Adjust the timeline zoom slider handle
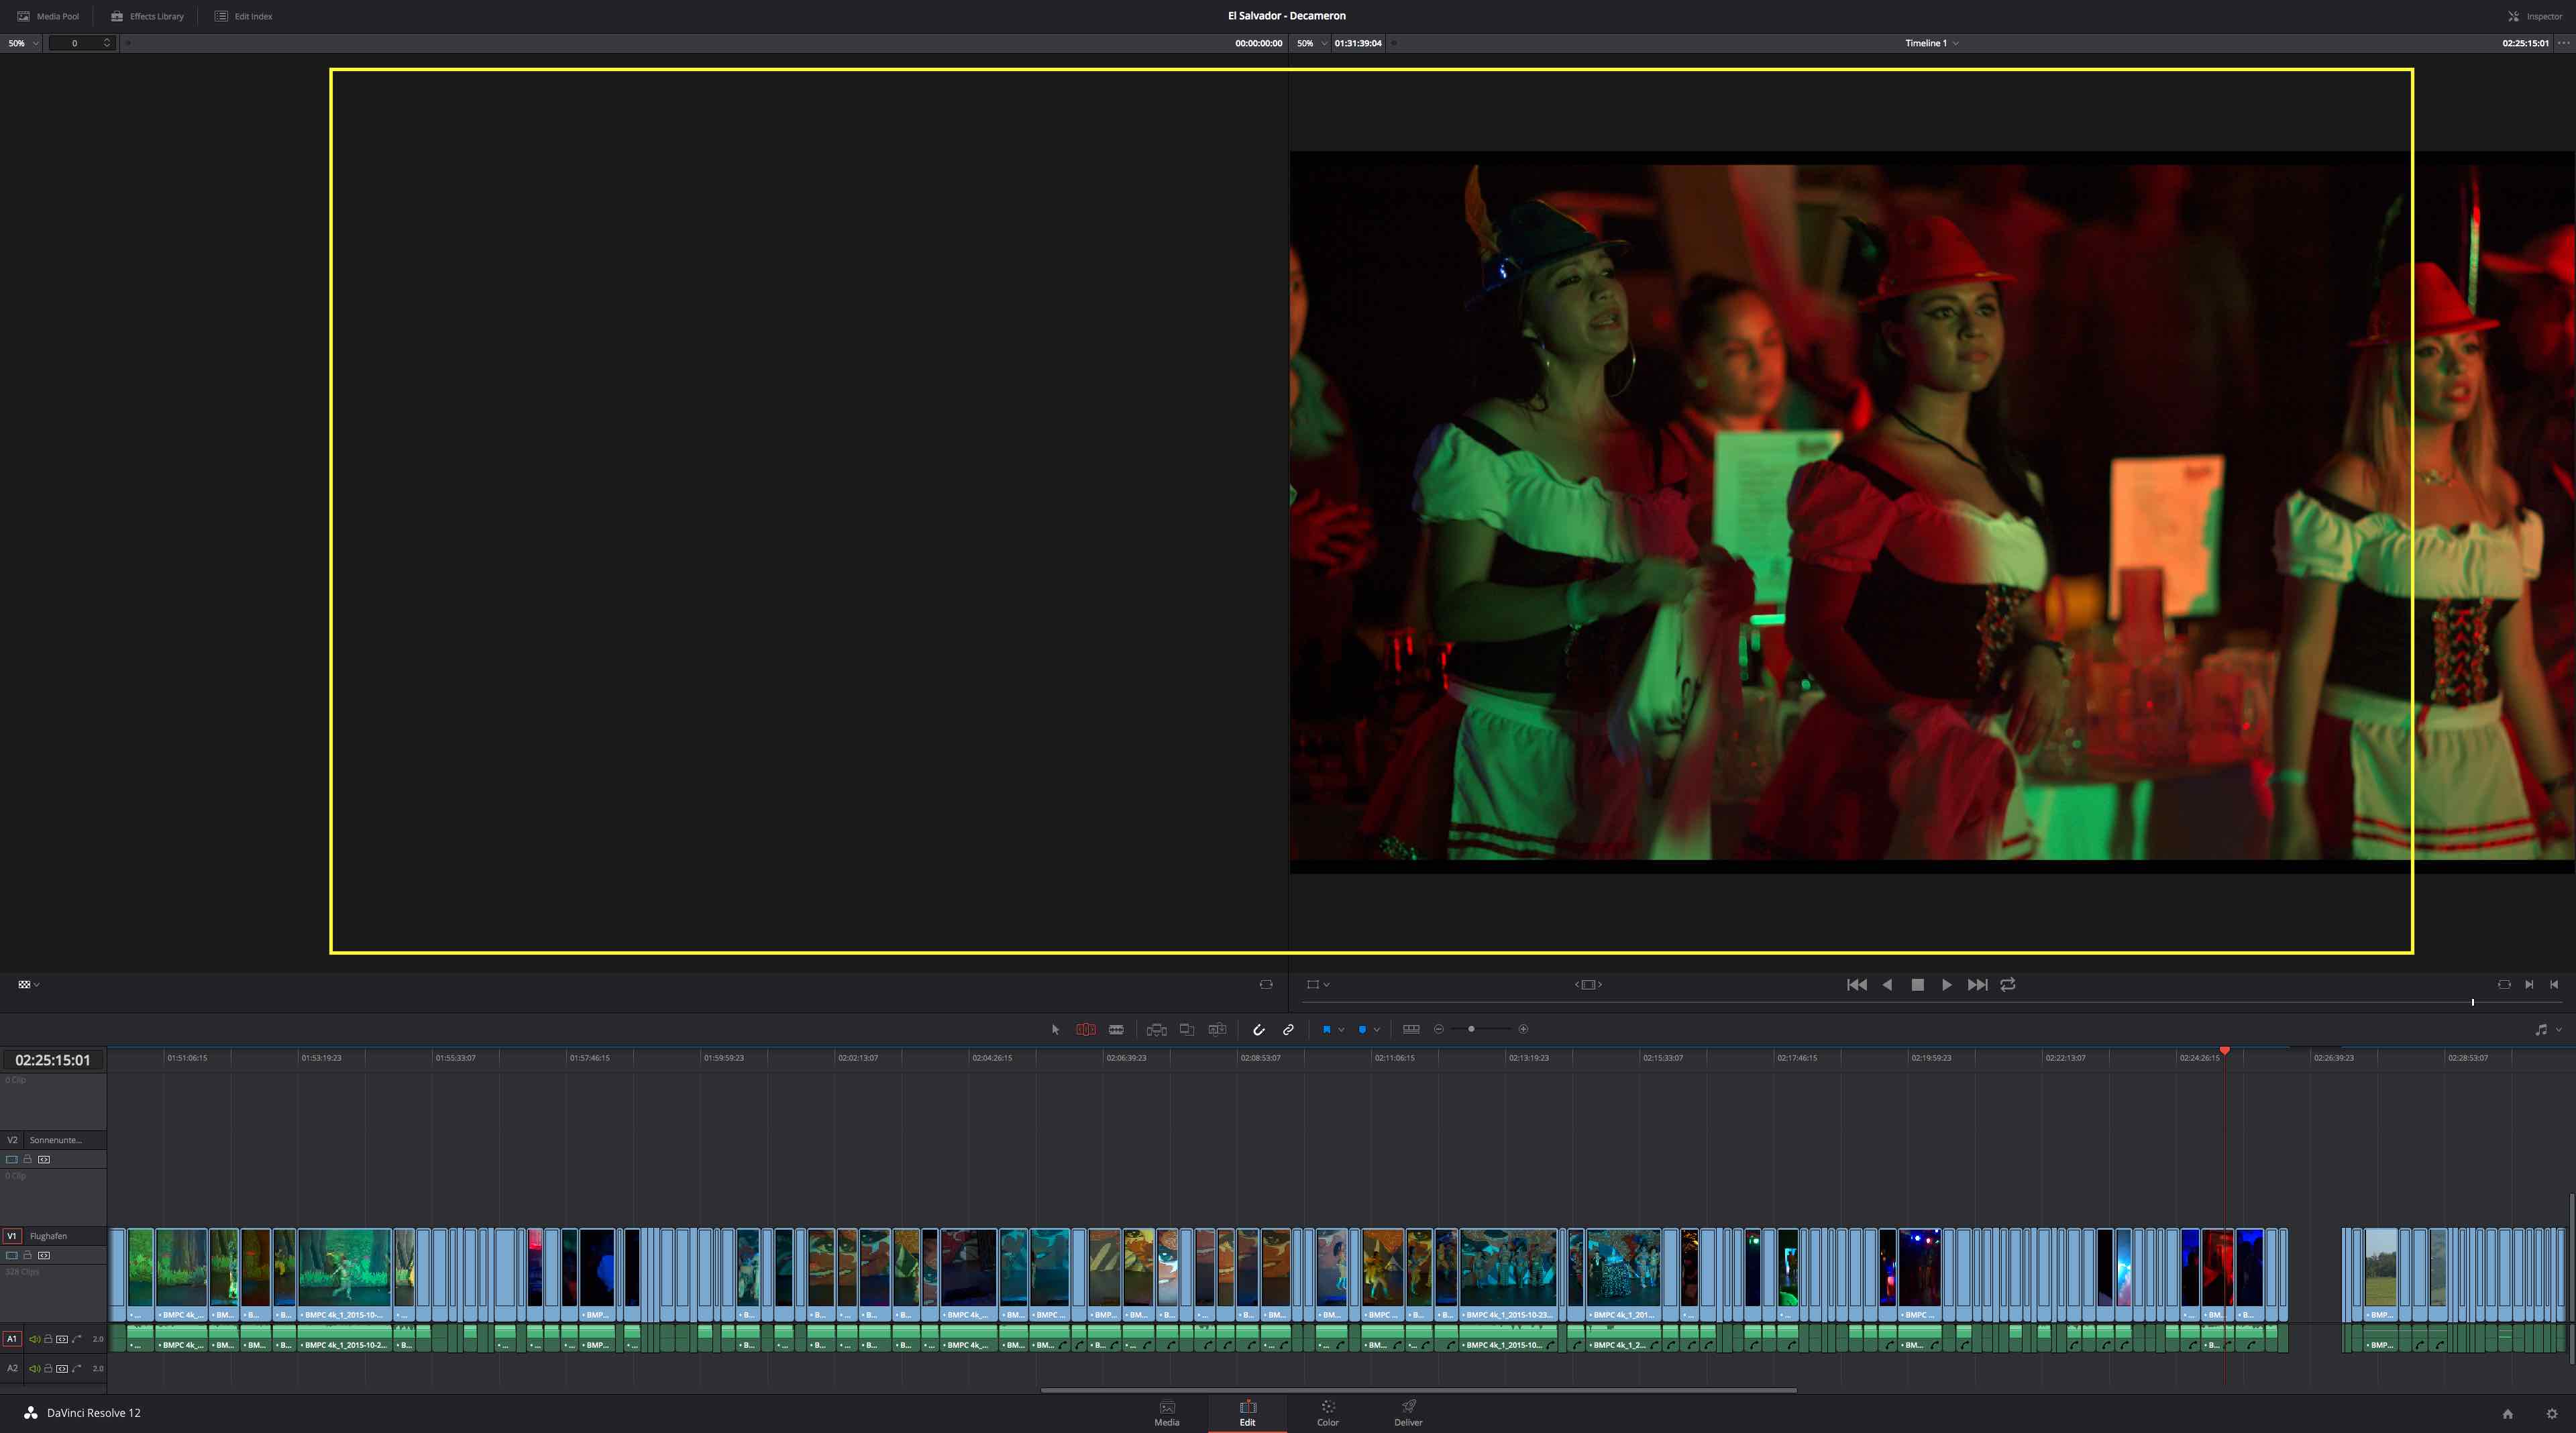Viewport: 2576px width, 1433px height. (1471, 1029)
